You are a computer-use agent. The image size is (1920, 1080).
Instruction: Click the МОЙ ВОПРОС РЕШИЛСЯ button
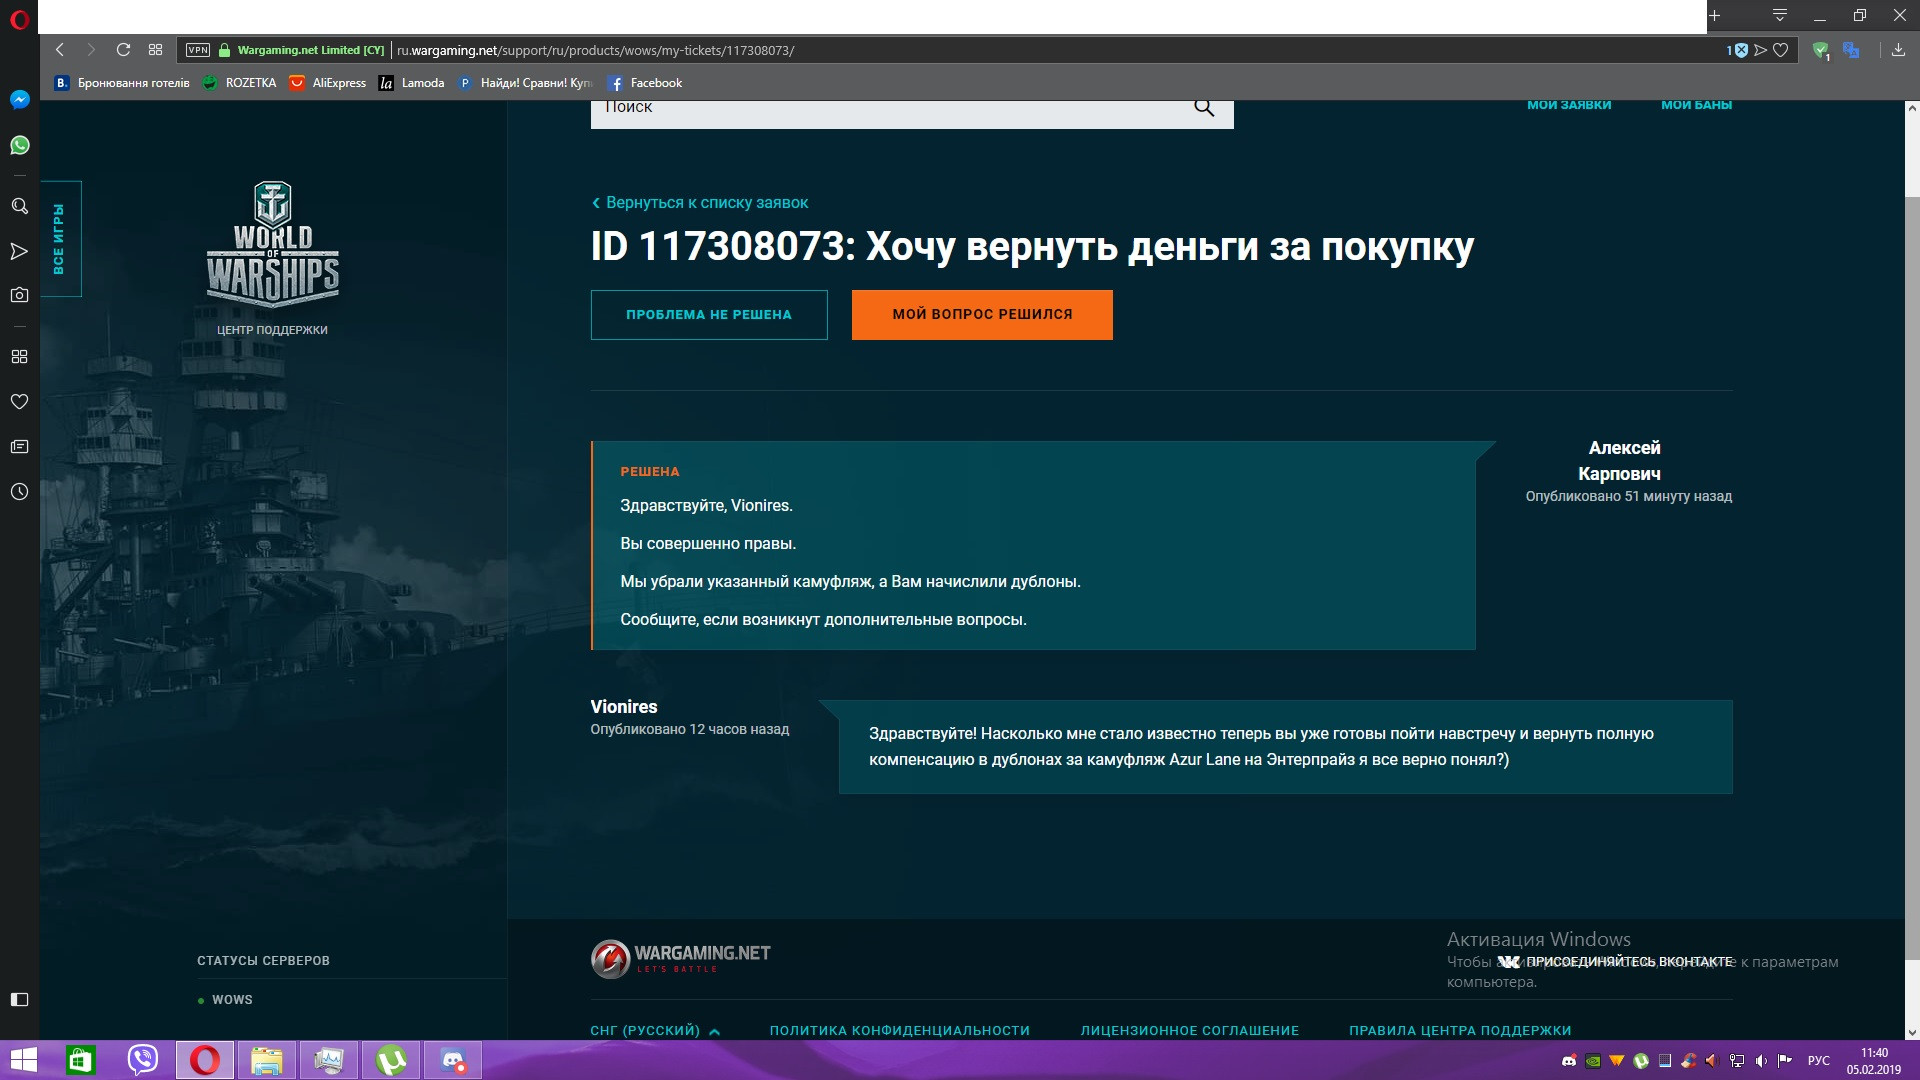pos(982,314)
